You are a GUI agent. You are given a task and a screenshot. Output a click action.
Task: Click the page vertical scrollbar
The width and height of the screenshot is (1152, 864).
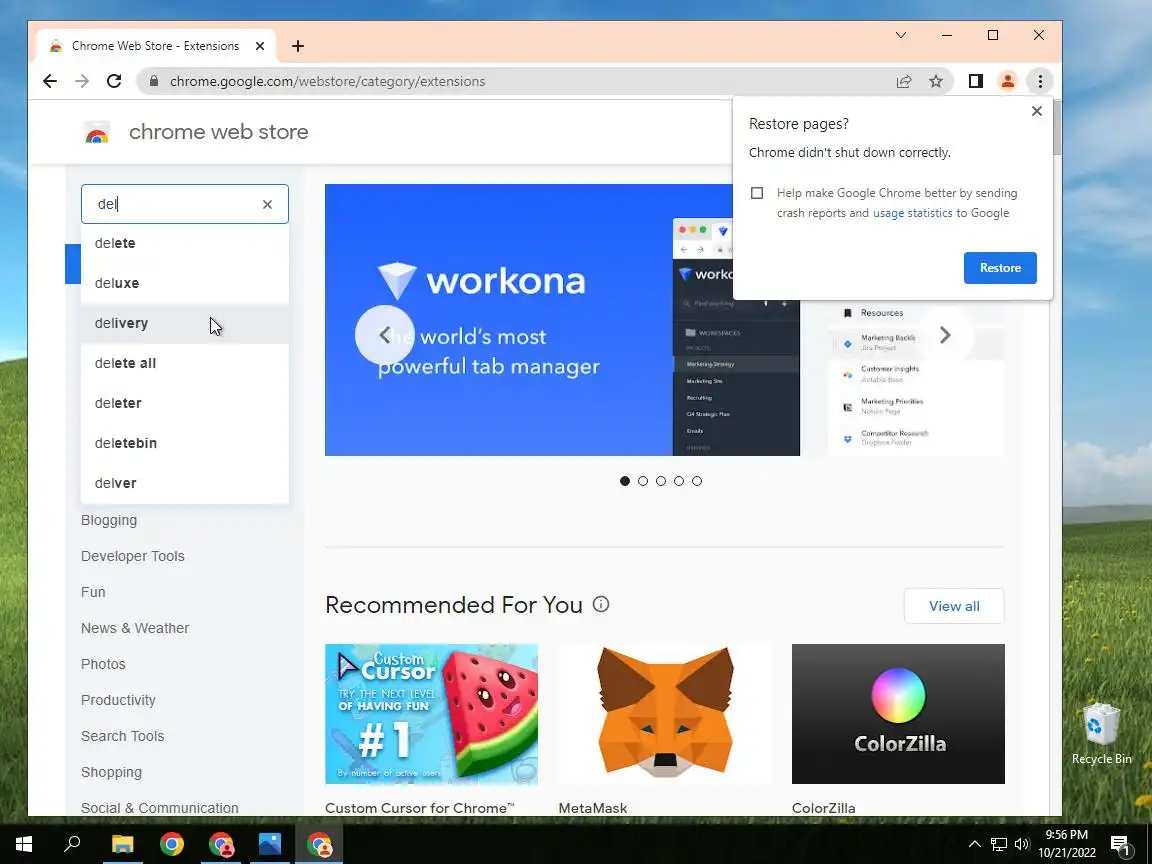(x=1056, y=127)
